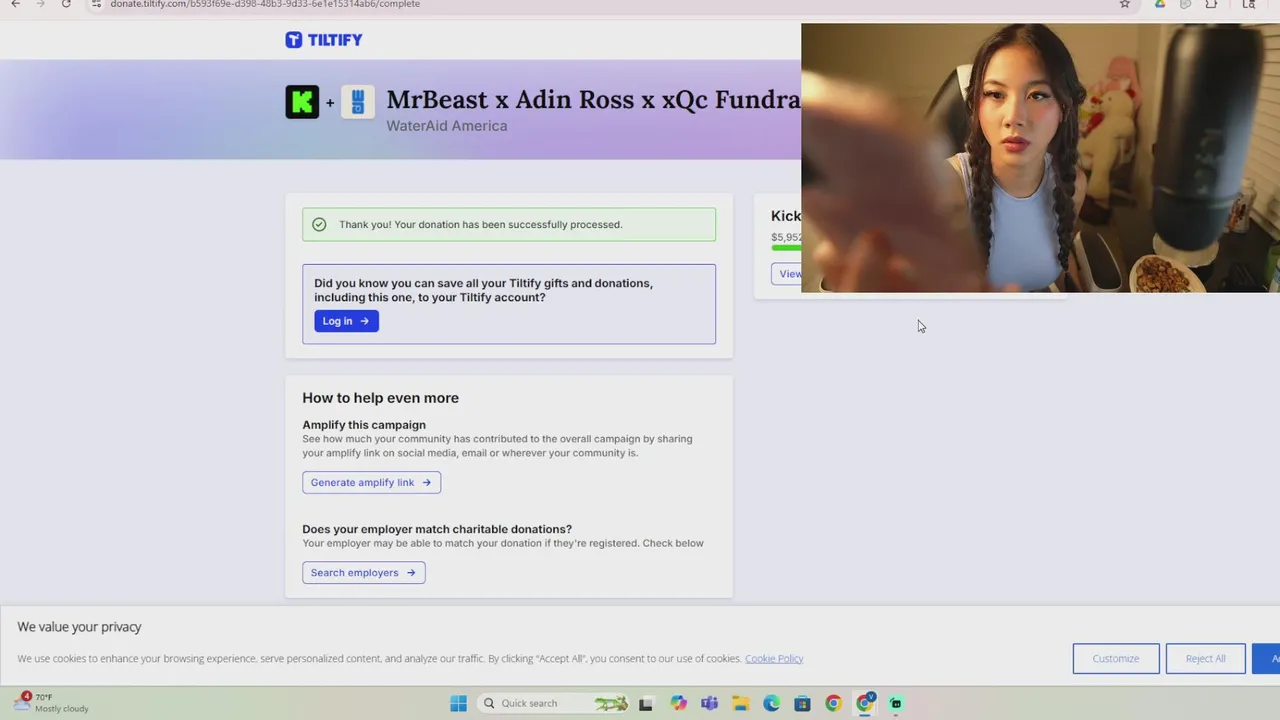Open Microsoft Teams from the taskbar

[x=710, y=703]
